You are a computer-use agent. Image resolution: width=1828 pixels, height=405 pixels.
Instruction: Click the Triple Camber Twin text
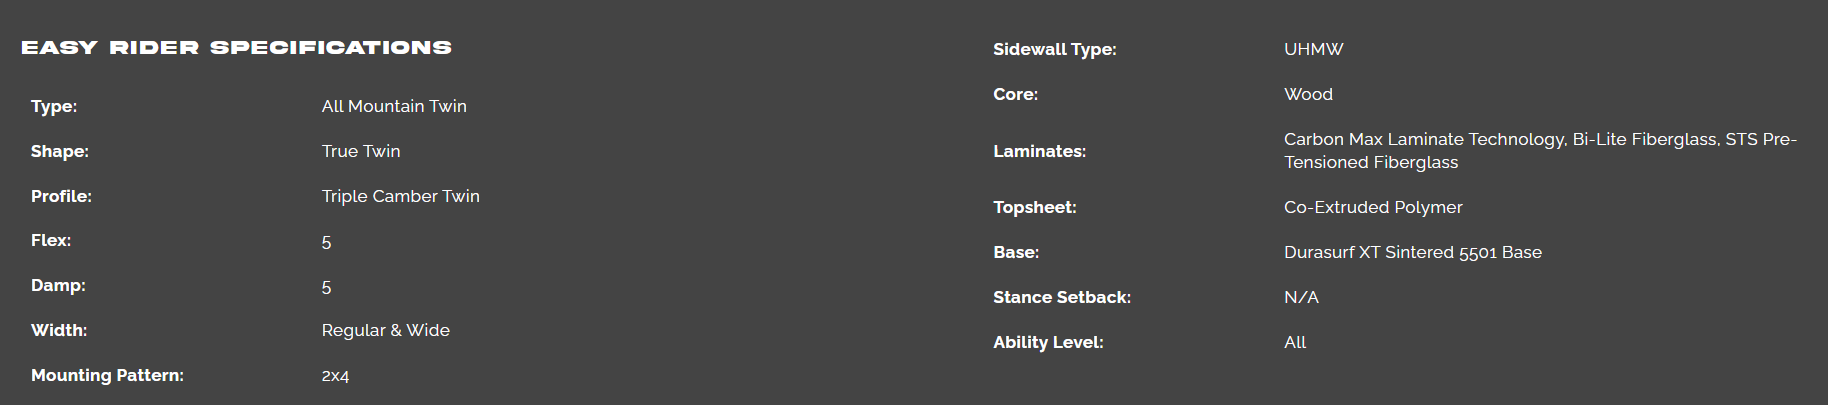(x=400, y=196)
